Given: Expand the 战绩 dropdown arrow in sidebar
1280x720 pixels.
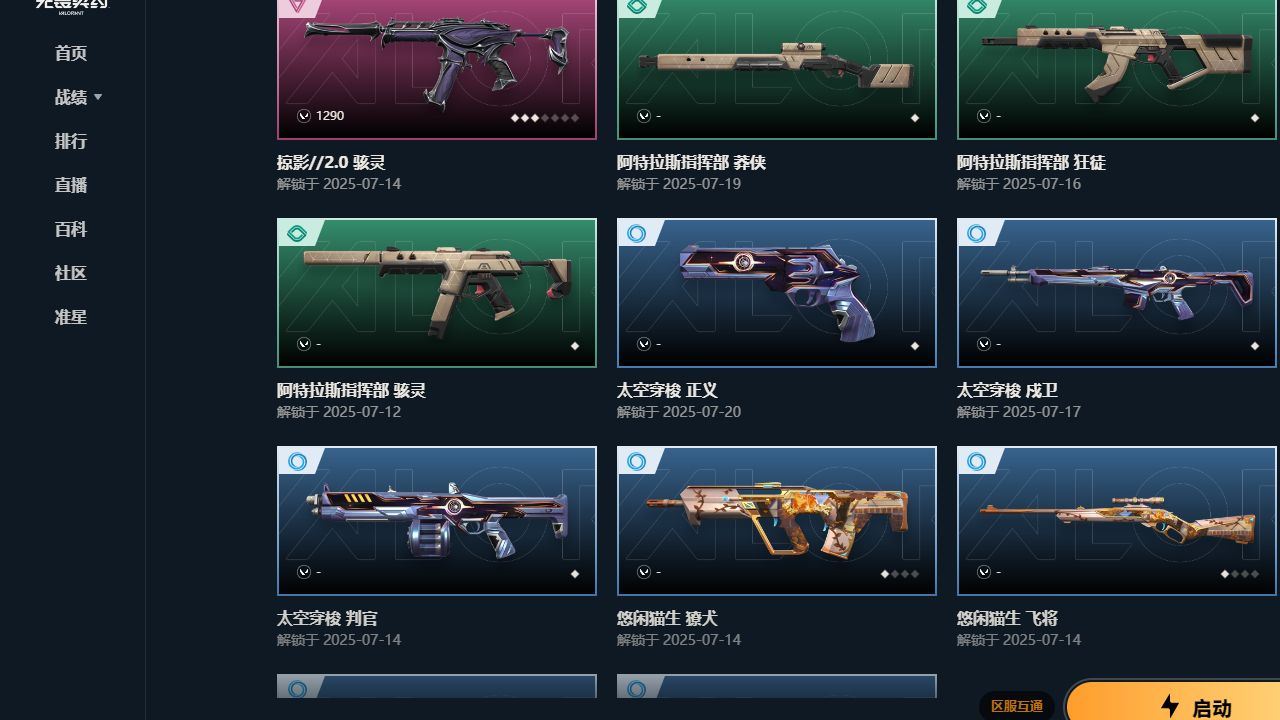Looking at the screenshot, I should (x=98, y=97).
